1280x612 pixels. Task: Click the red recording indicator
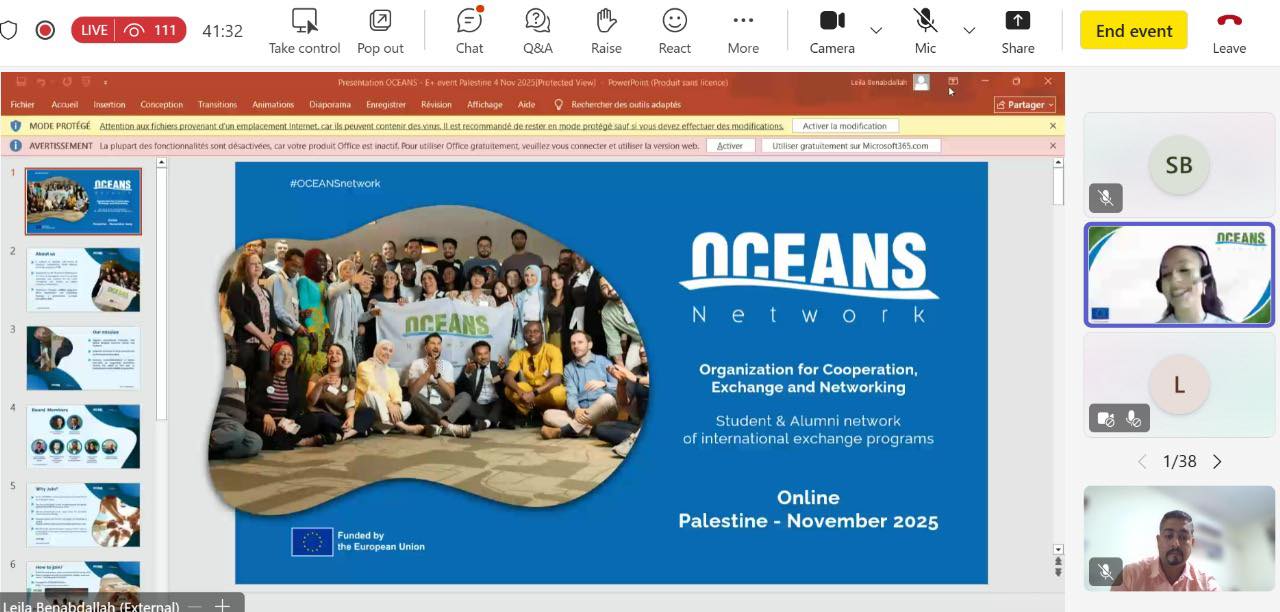coord(45,30)
